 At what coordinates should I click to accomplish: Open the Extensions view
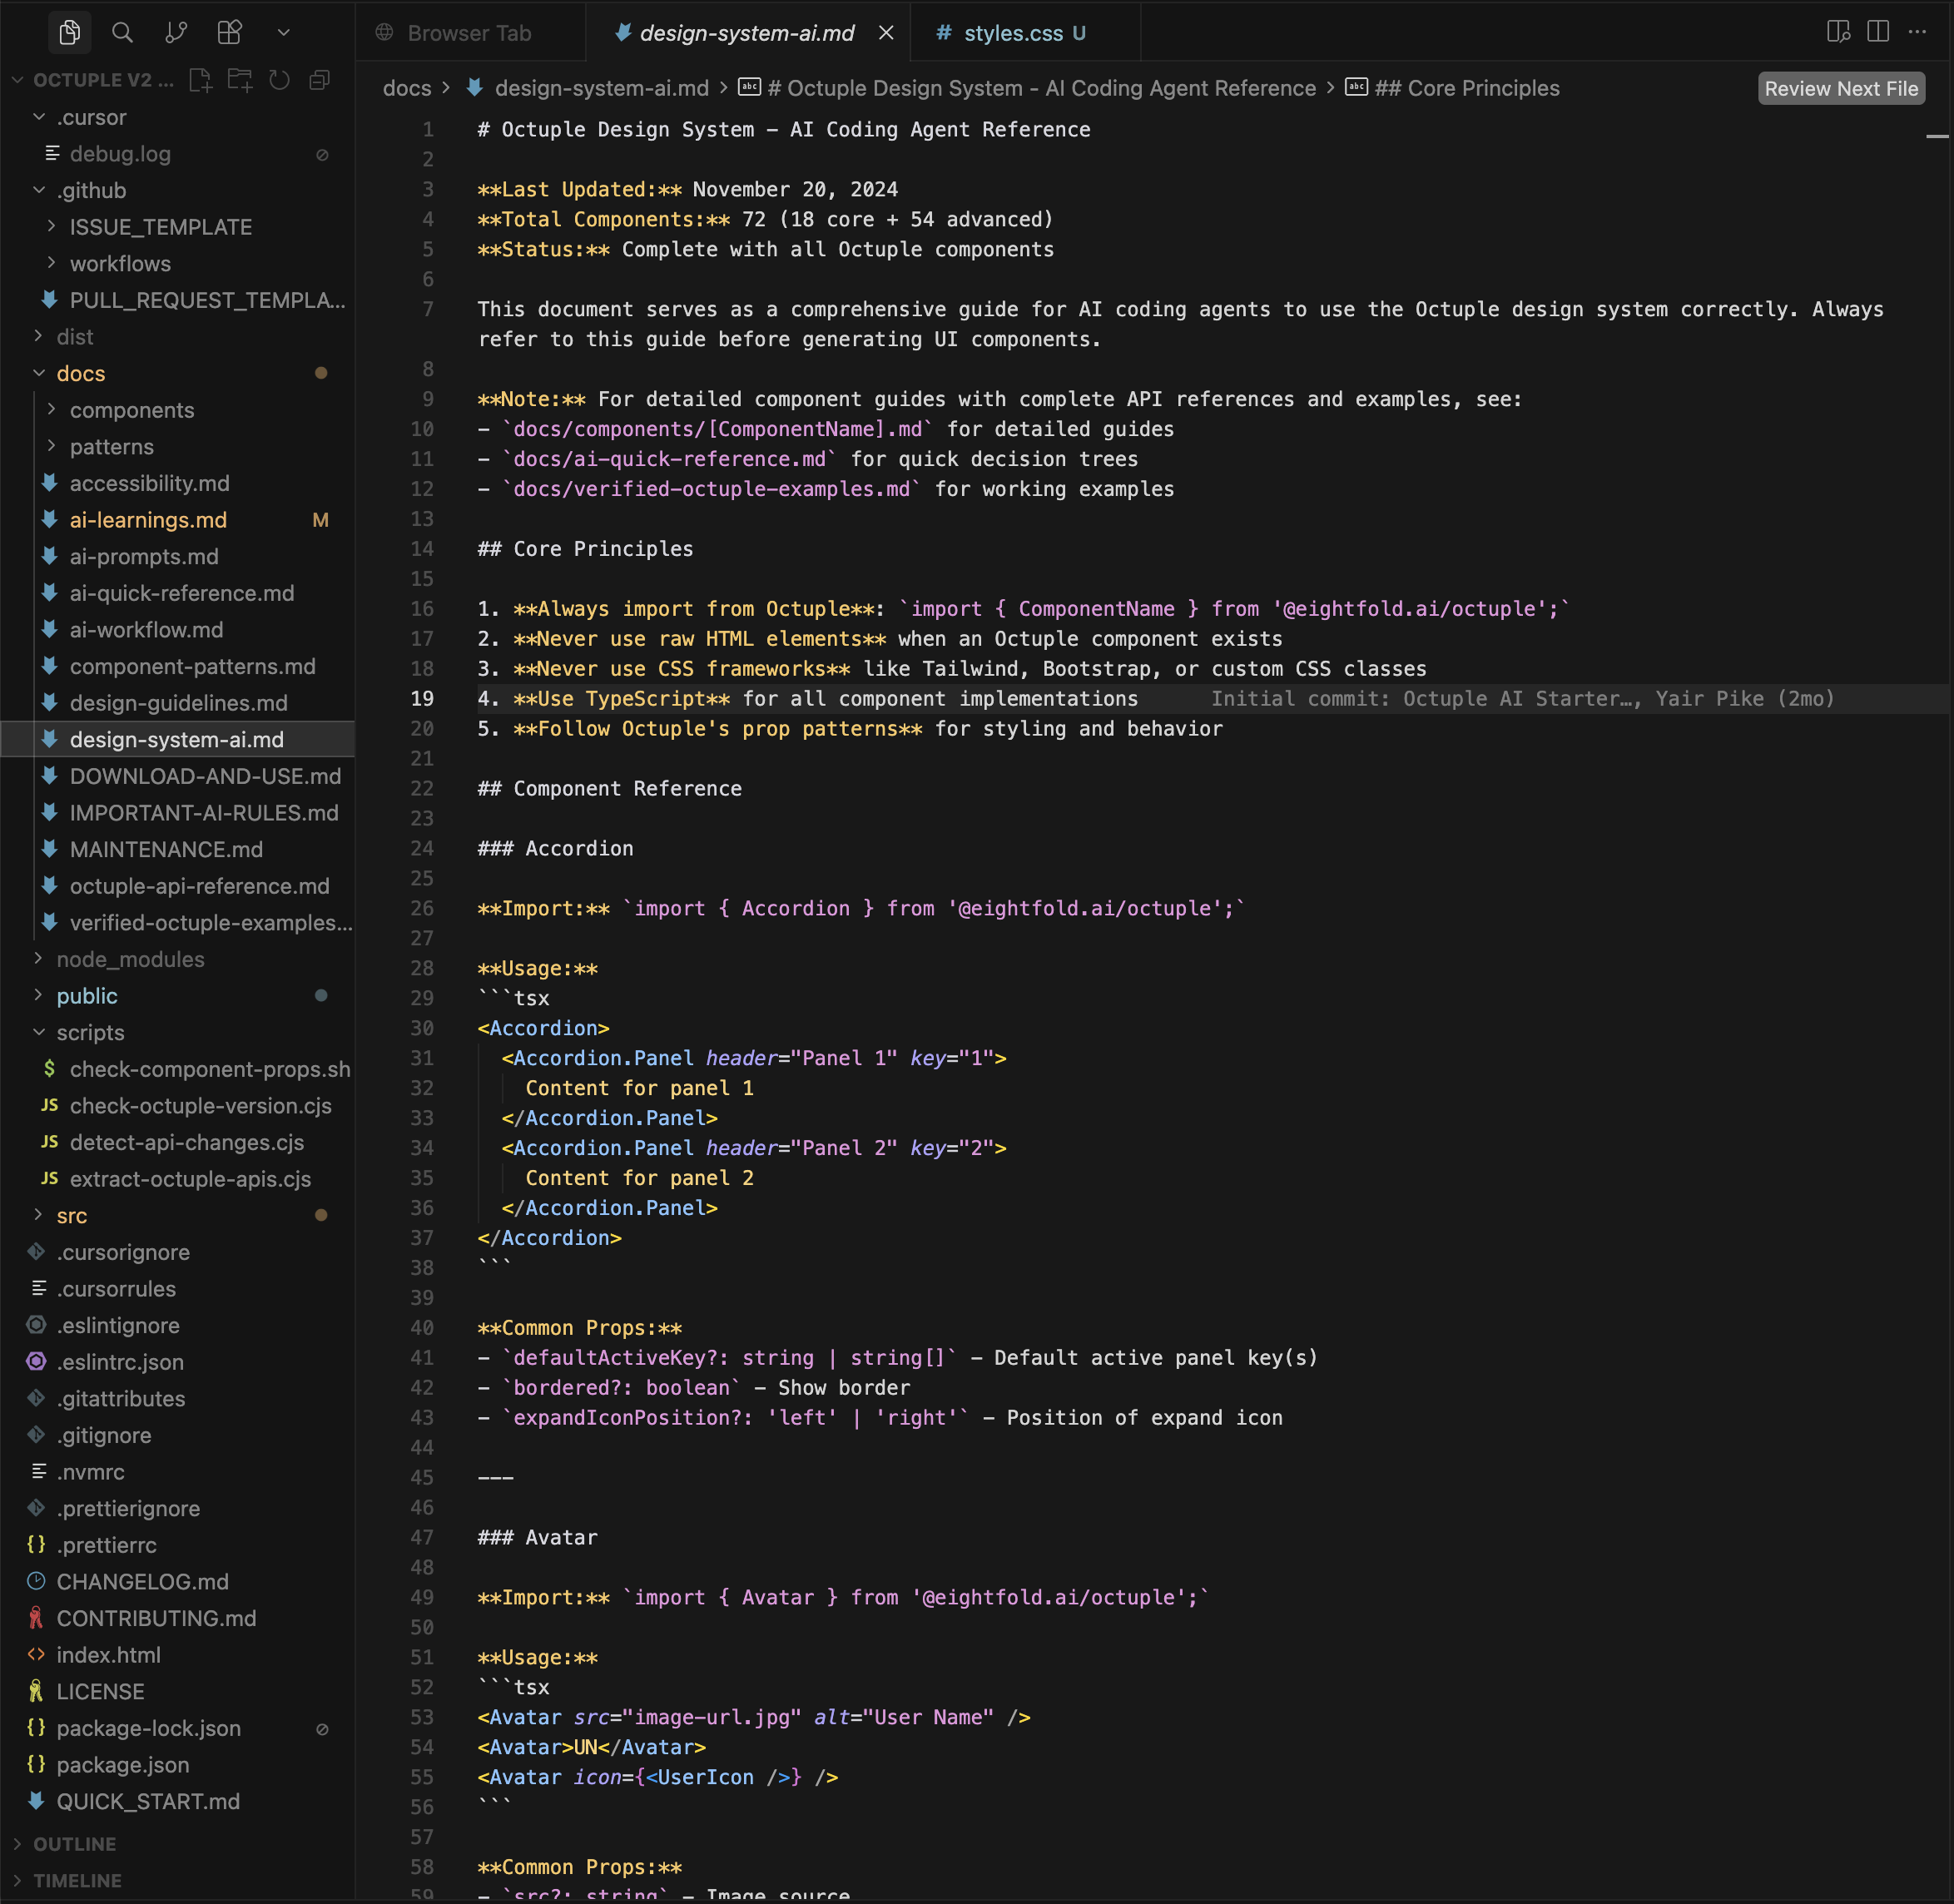click(x=229, y=31)
